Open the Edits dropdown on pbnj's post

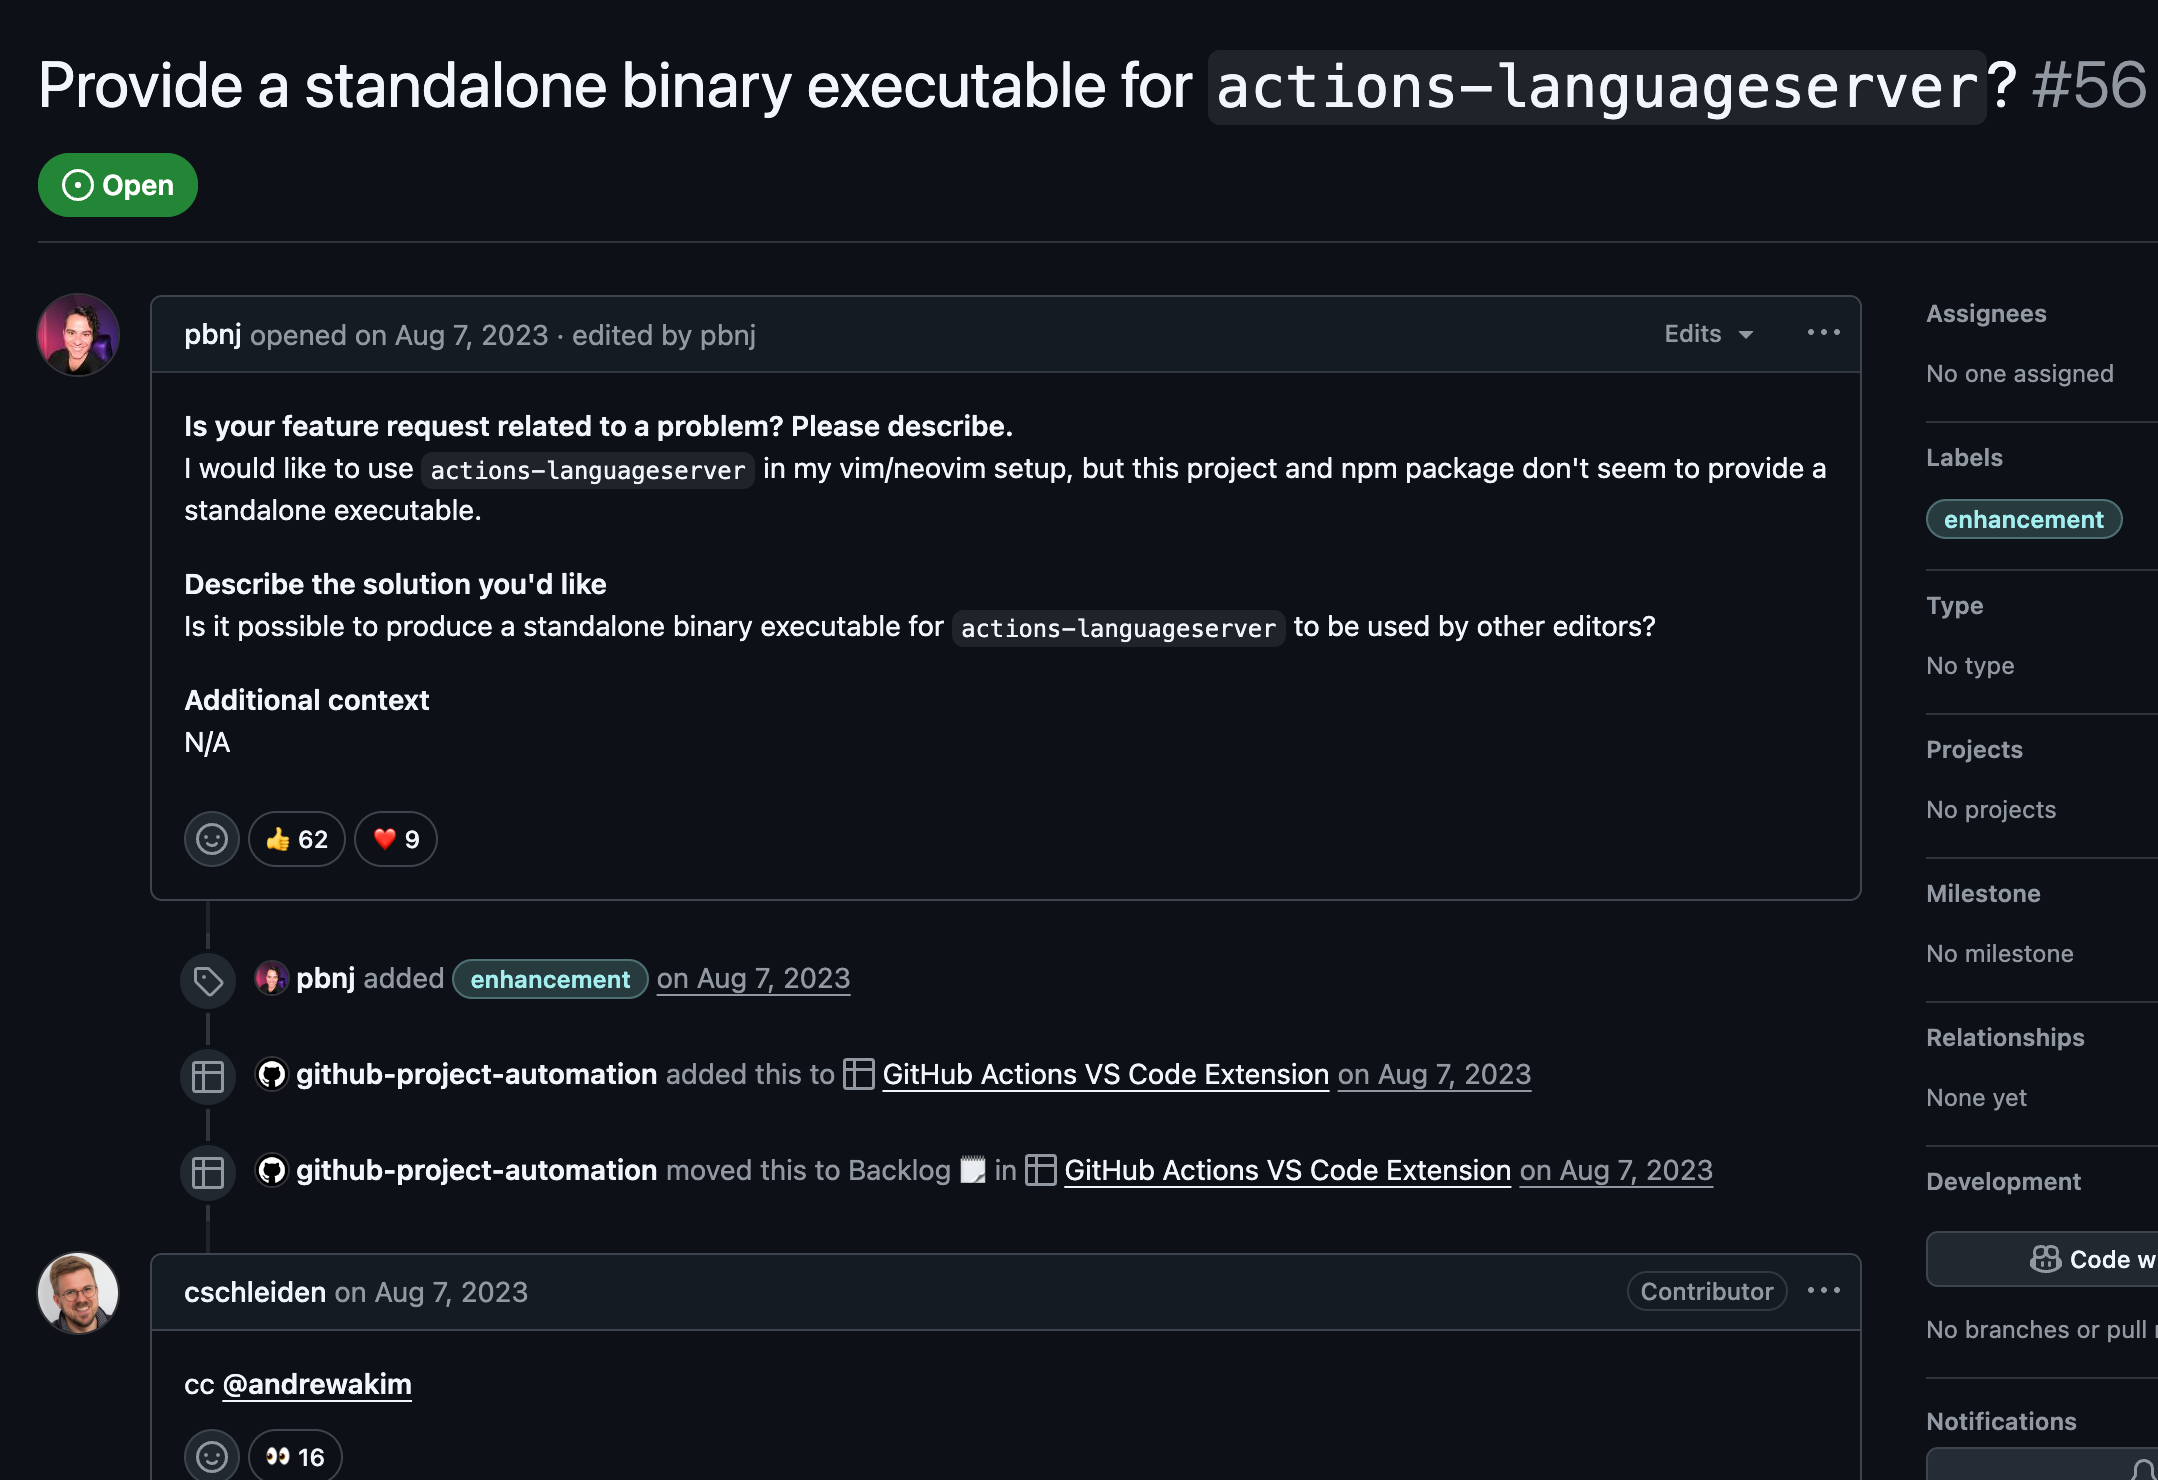click(1709, 334)
